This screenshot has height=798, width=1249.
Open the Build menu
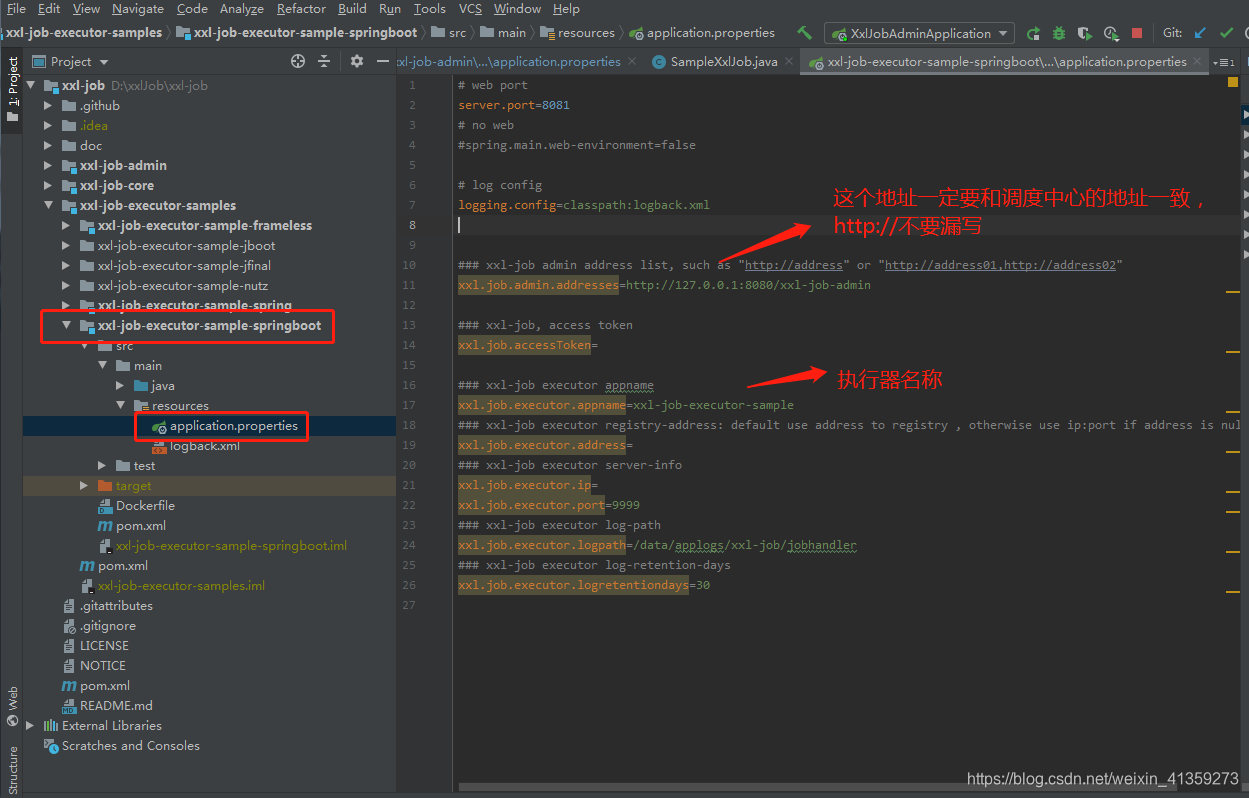(x=352, y=9)
